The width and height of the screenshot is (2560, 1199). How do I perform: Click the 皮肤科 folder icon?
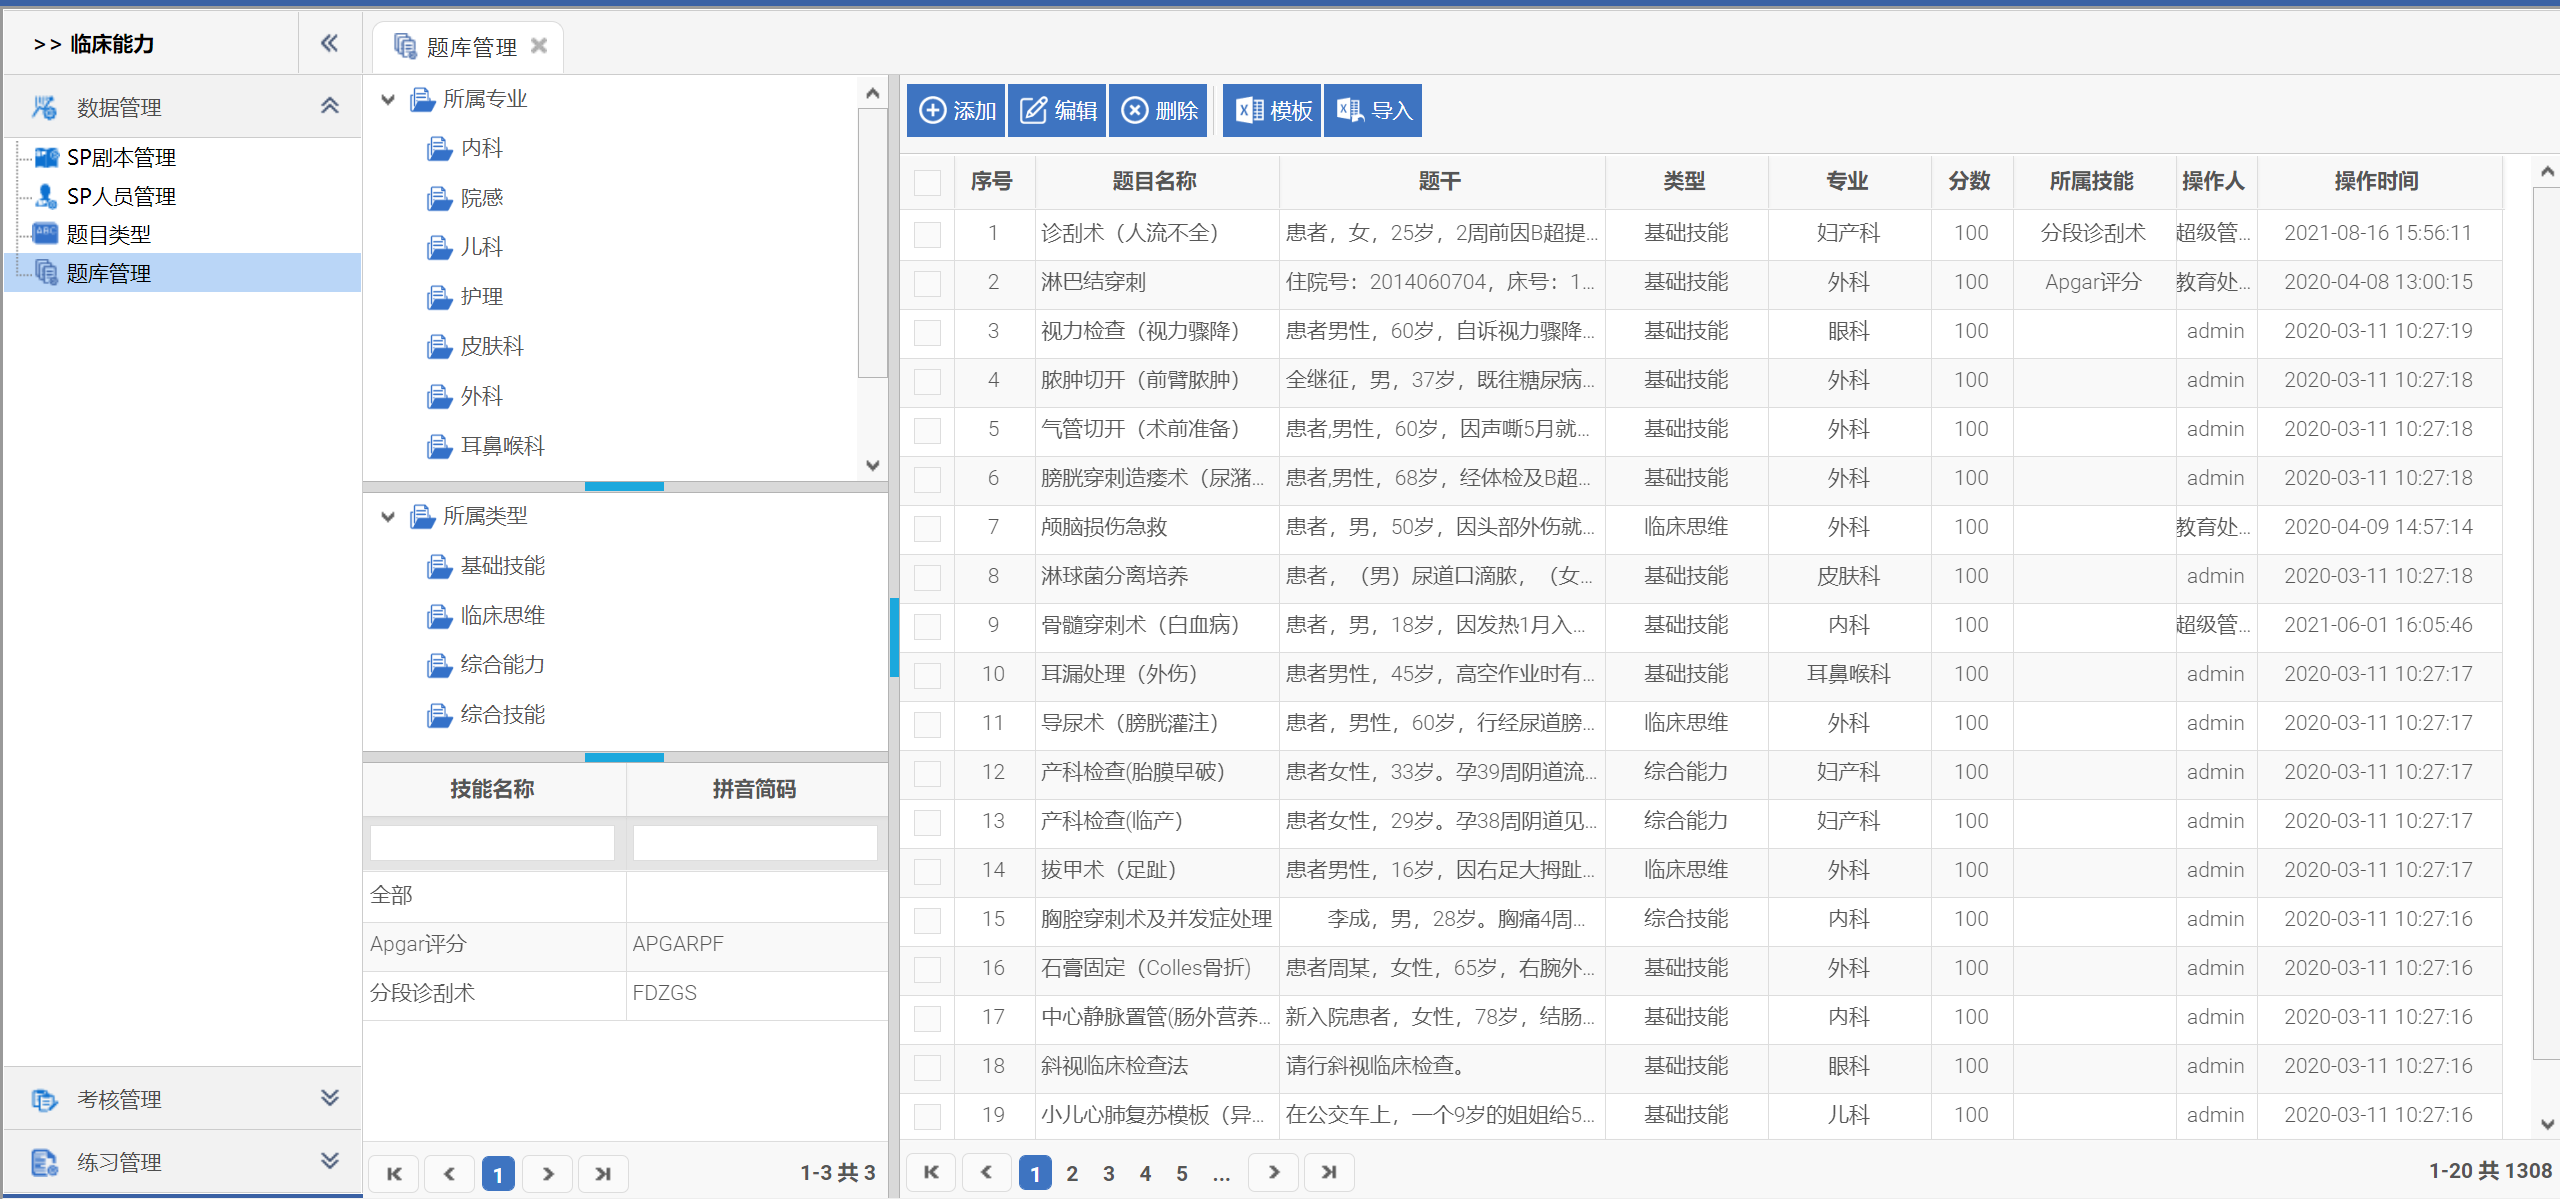[439, 347]
